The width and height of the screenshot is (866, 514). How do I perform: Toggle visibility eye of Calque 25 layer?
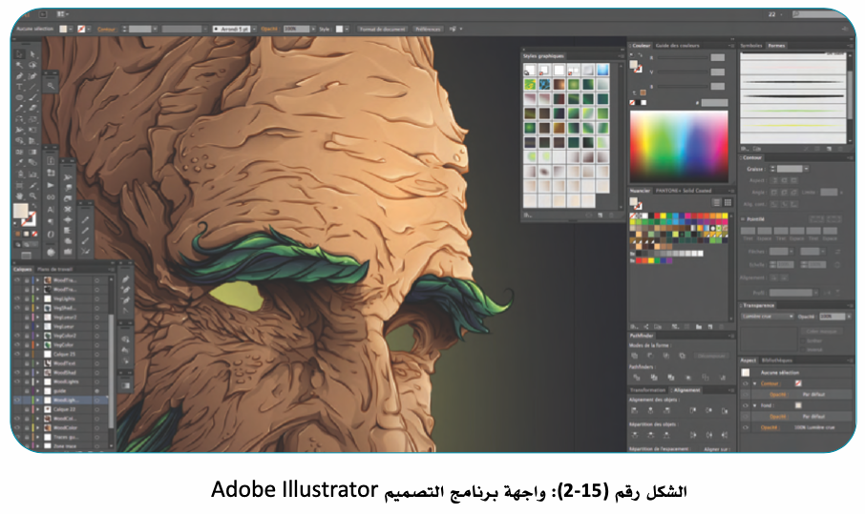tap(17, 354)
